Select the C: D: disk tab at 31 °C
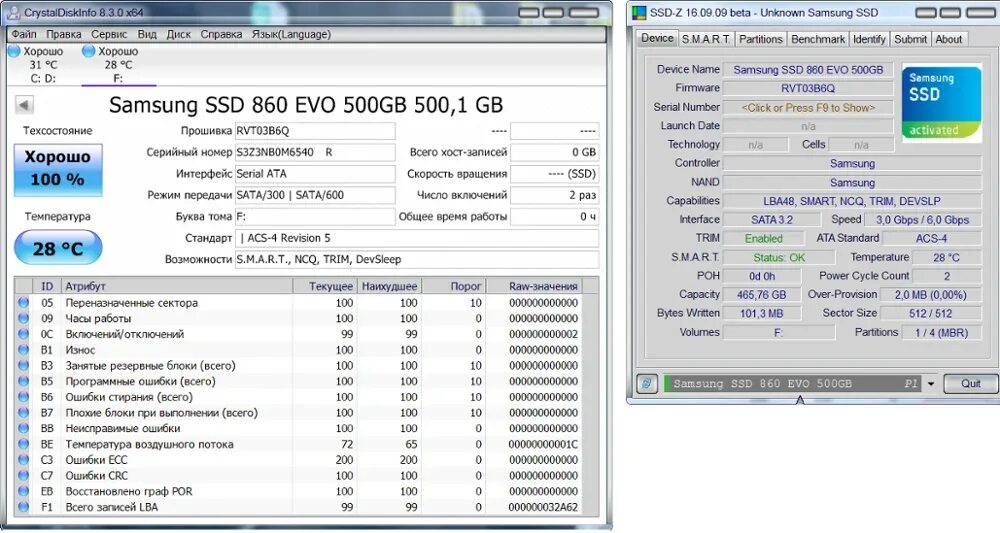 pos(43,65)
